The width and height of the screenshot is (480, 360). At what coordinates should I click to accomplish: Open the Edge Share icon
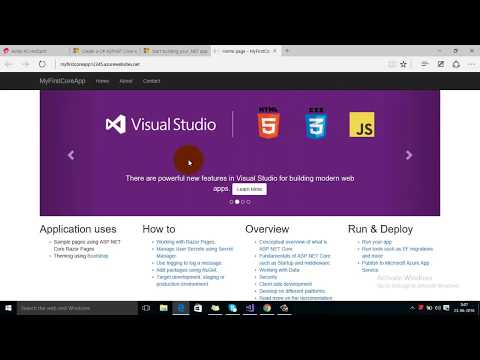456,64
